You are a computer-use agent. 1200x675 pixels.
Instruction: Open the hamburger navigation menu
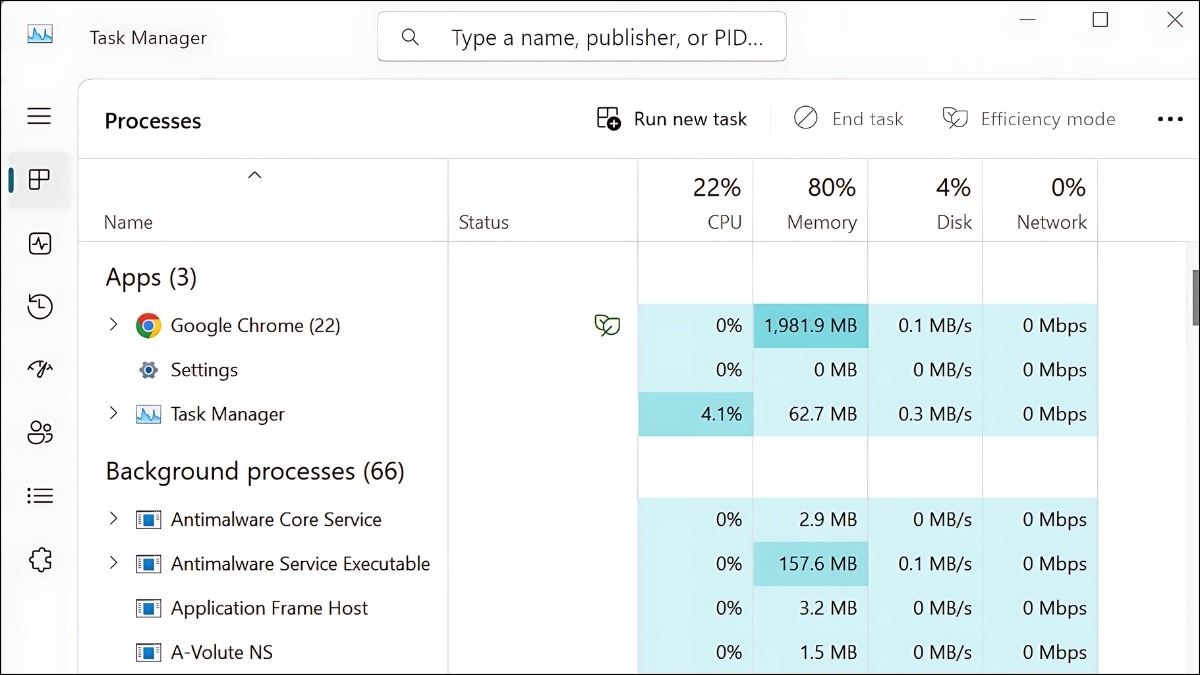point(39,116)
